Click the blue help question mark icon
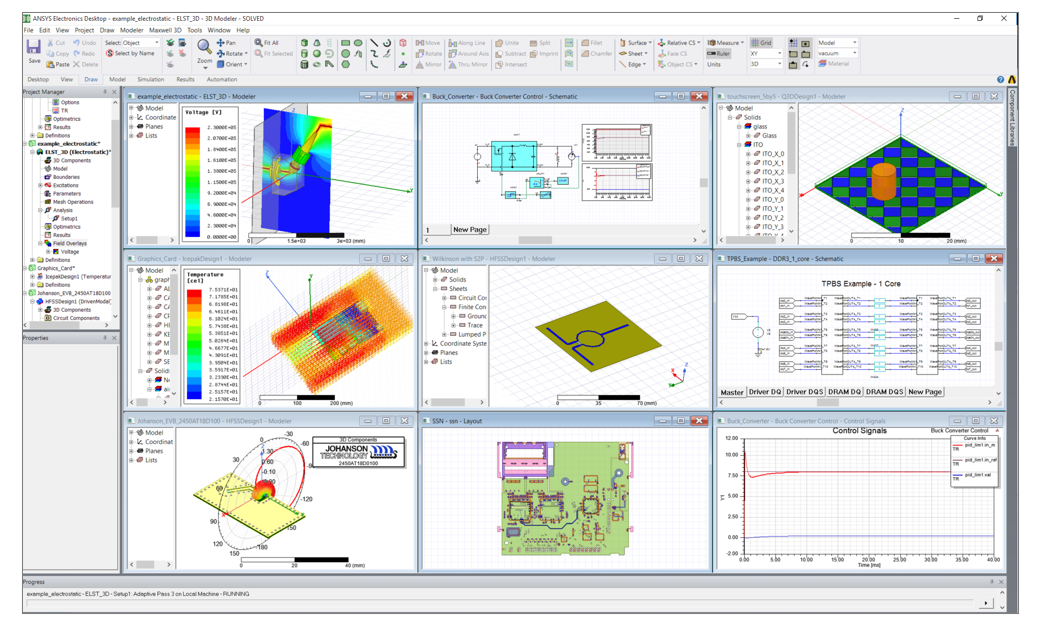Screen dimensions: 1043x632 tap(1000, 79)
